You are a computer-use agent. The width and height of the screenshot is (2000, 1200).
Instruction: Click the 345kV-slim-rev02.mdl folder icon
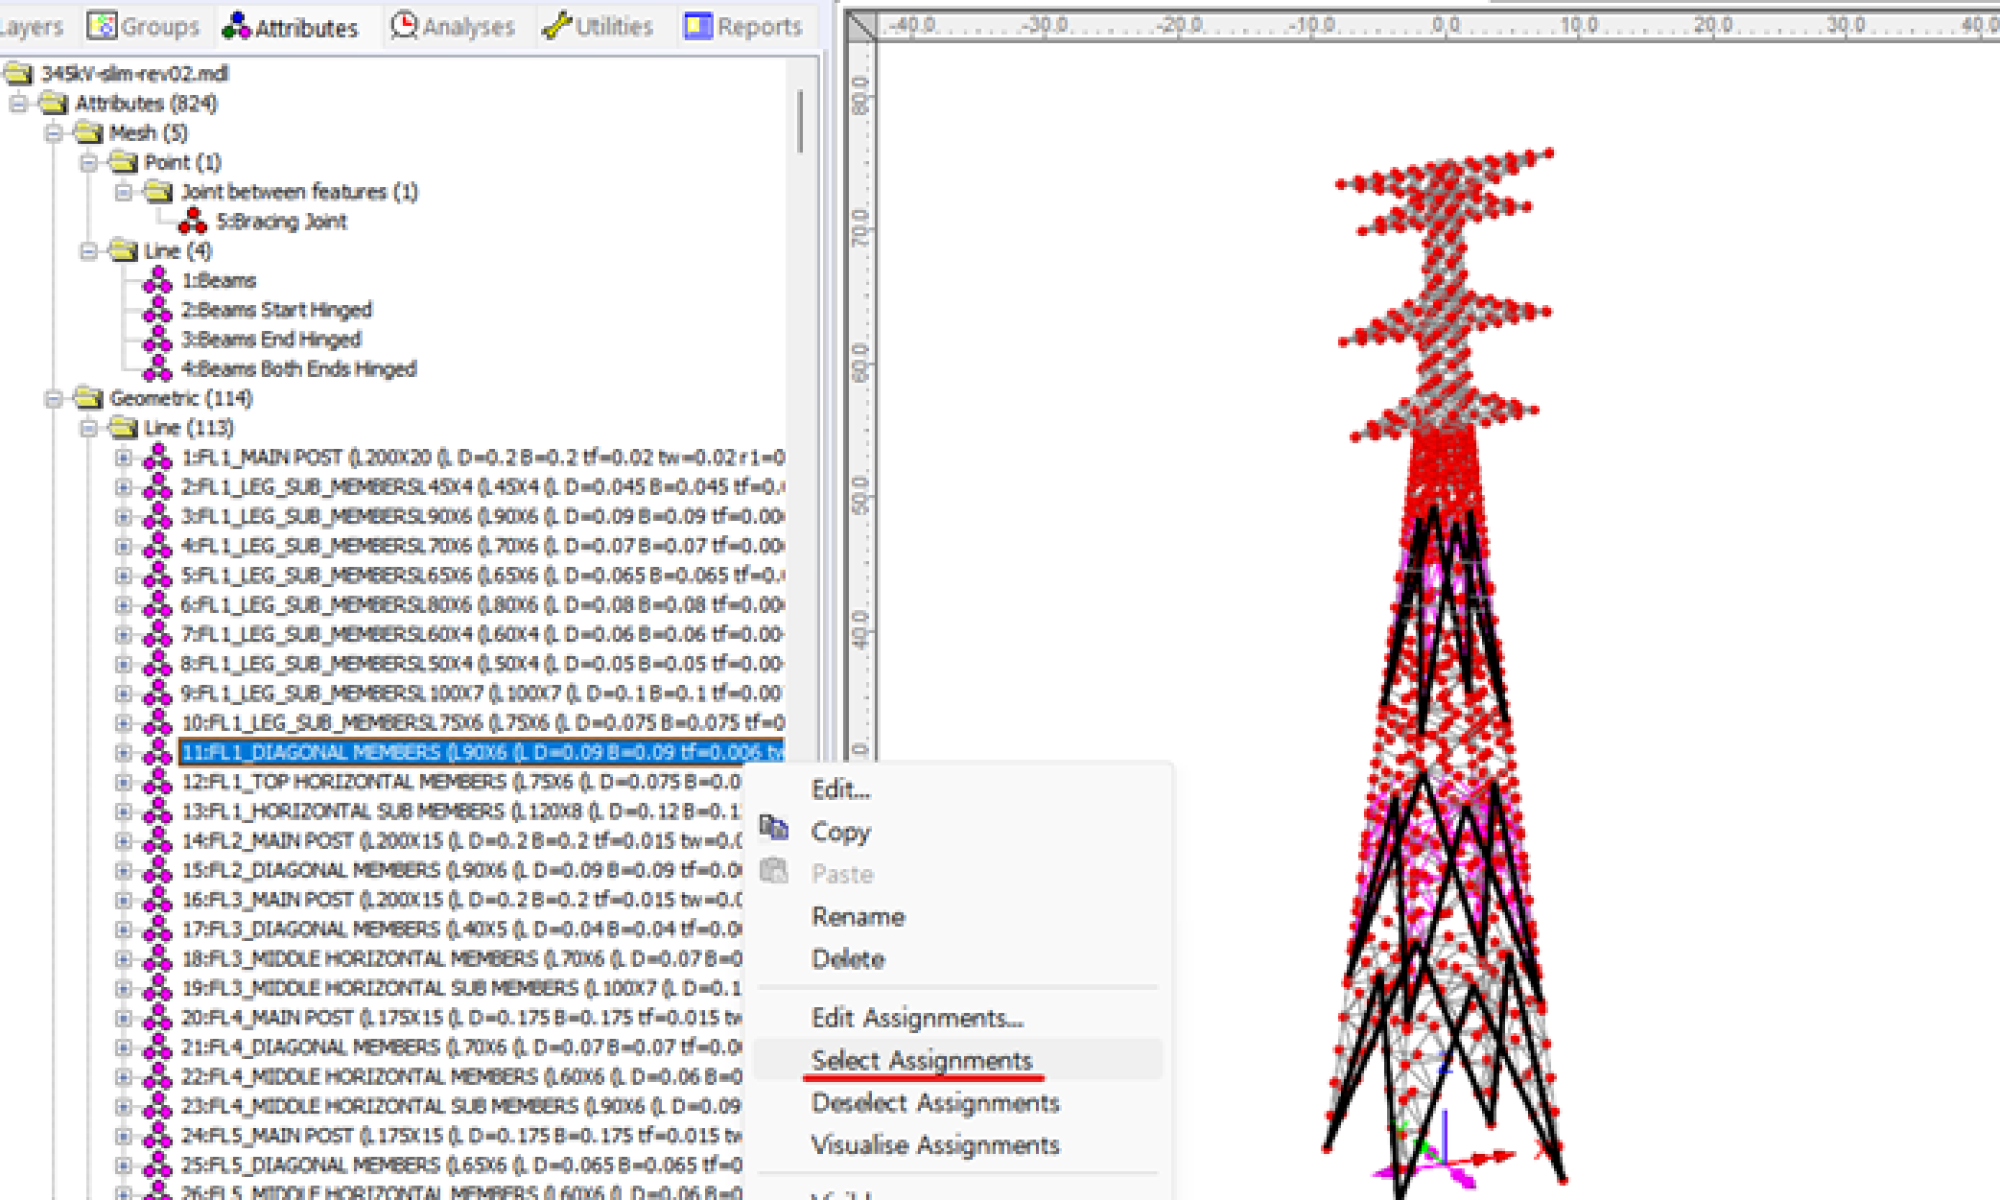pyautogui.click(x=18, y=73)
